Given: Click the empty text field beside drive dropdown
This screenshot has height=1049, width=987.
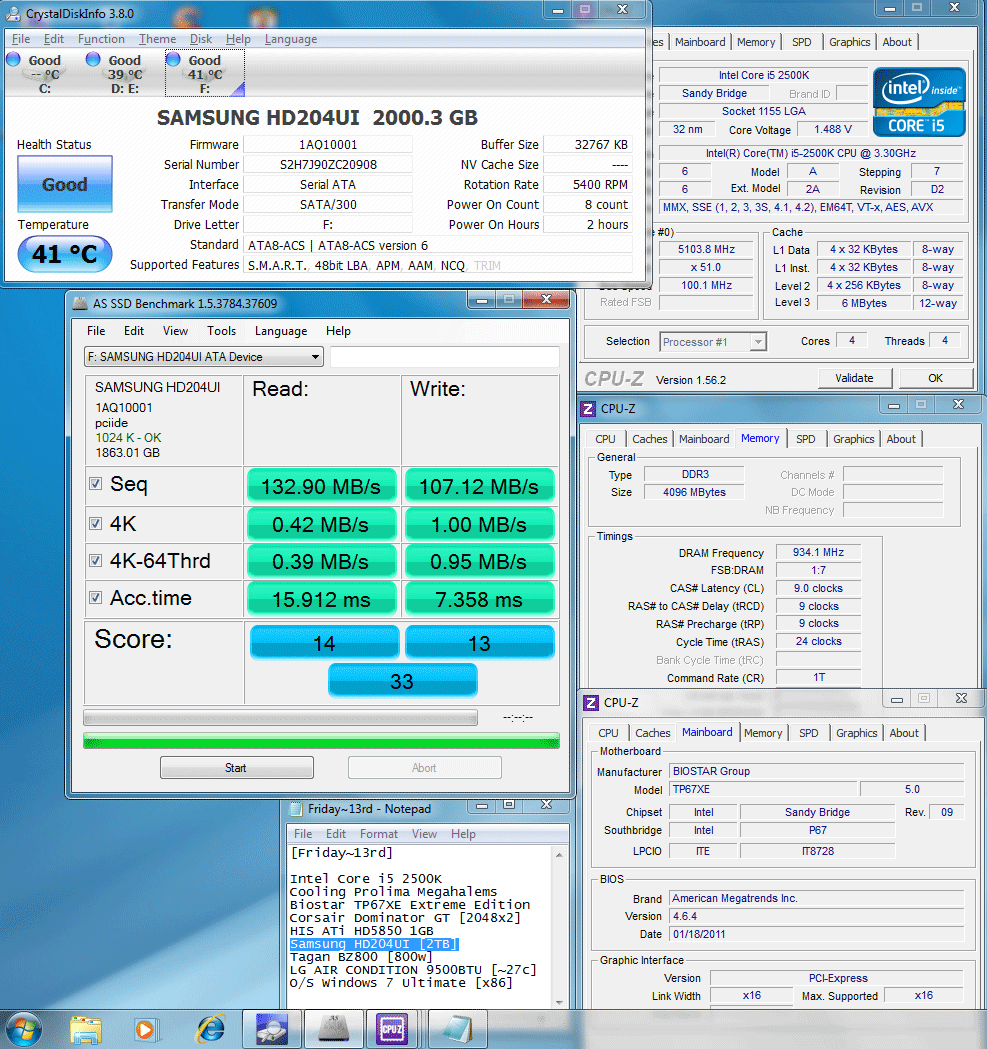Looking at the screenshot, I should [445, 357].
